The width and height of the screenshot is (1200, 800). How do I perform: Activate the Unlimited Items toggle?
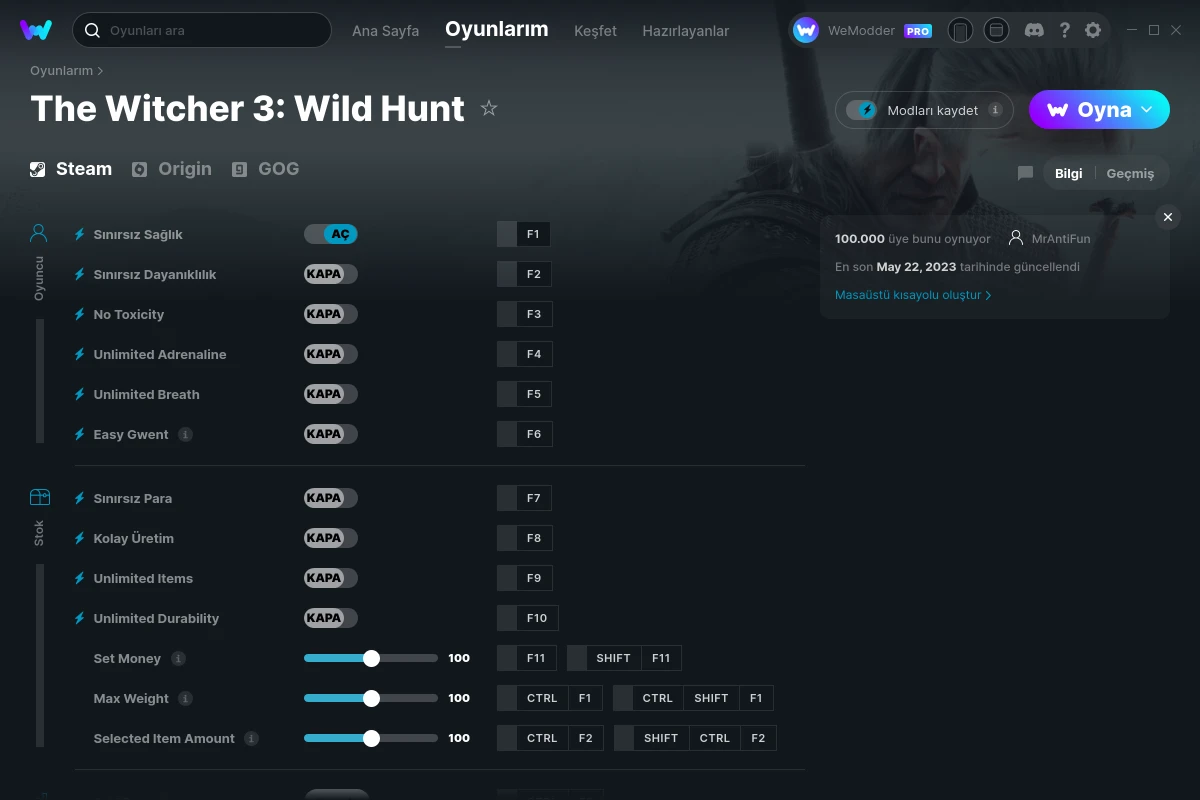[x=331, y=577]
